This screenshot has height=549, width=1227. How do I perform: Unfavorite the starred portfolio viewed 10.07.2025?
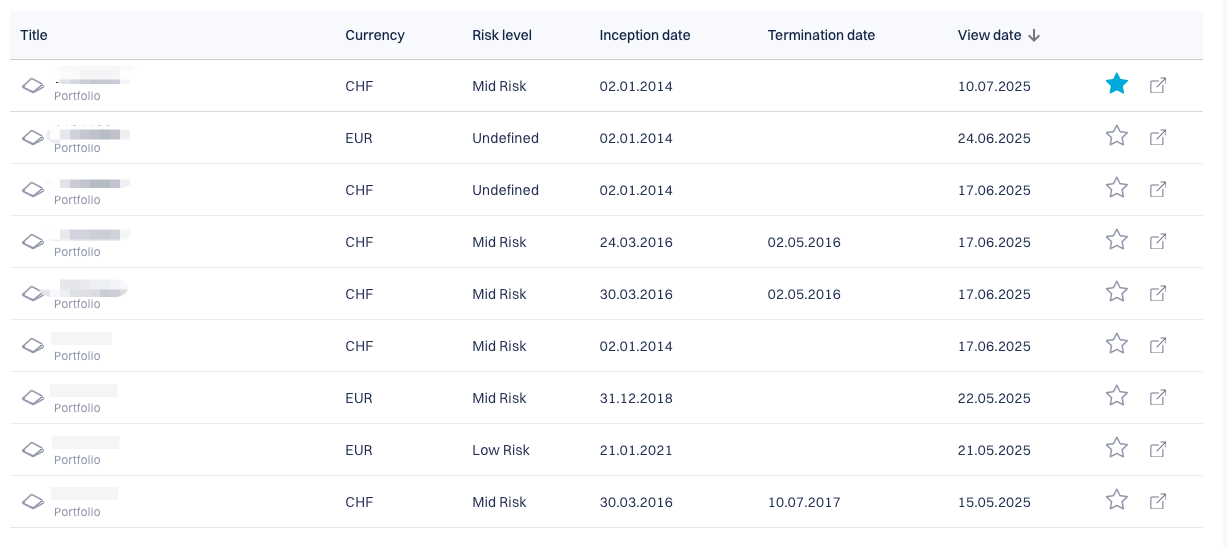click(x=1117, y=85)
